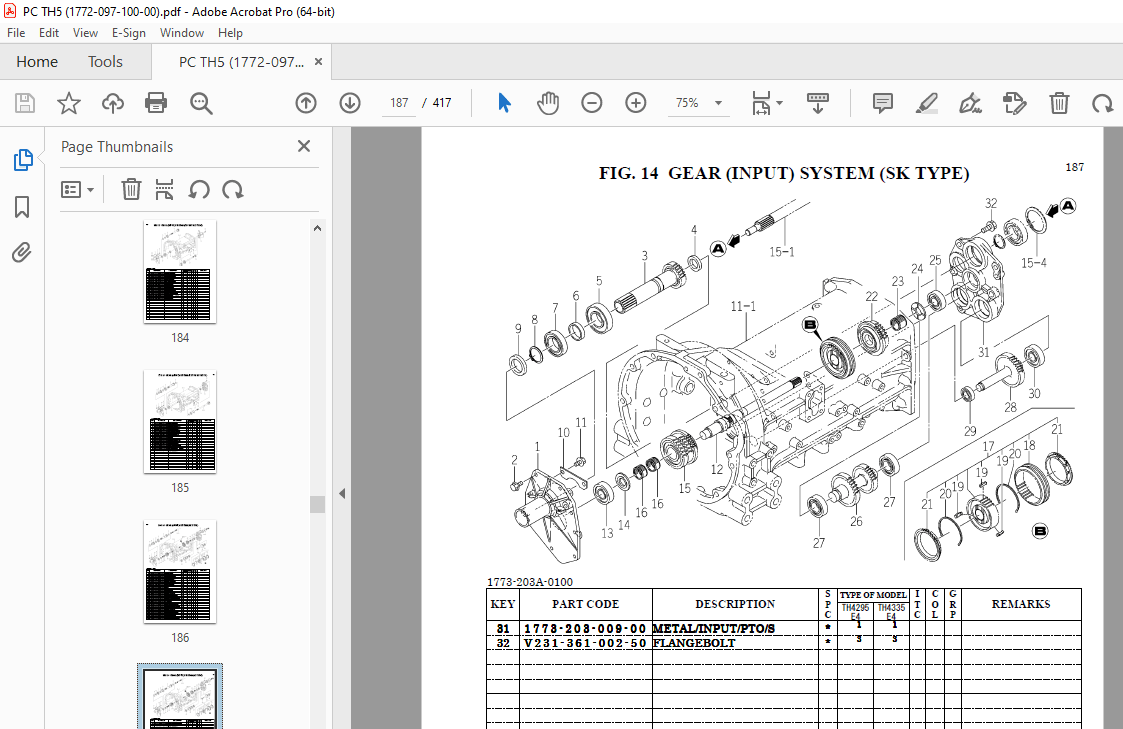Select the page 186 thumbnail

click(x=180, y=572)
